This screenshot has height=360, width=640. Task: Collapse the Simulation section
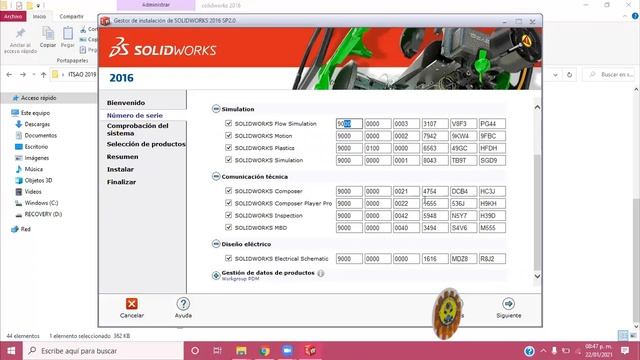[x=216, y=109]
